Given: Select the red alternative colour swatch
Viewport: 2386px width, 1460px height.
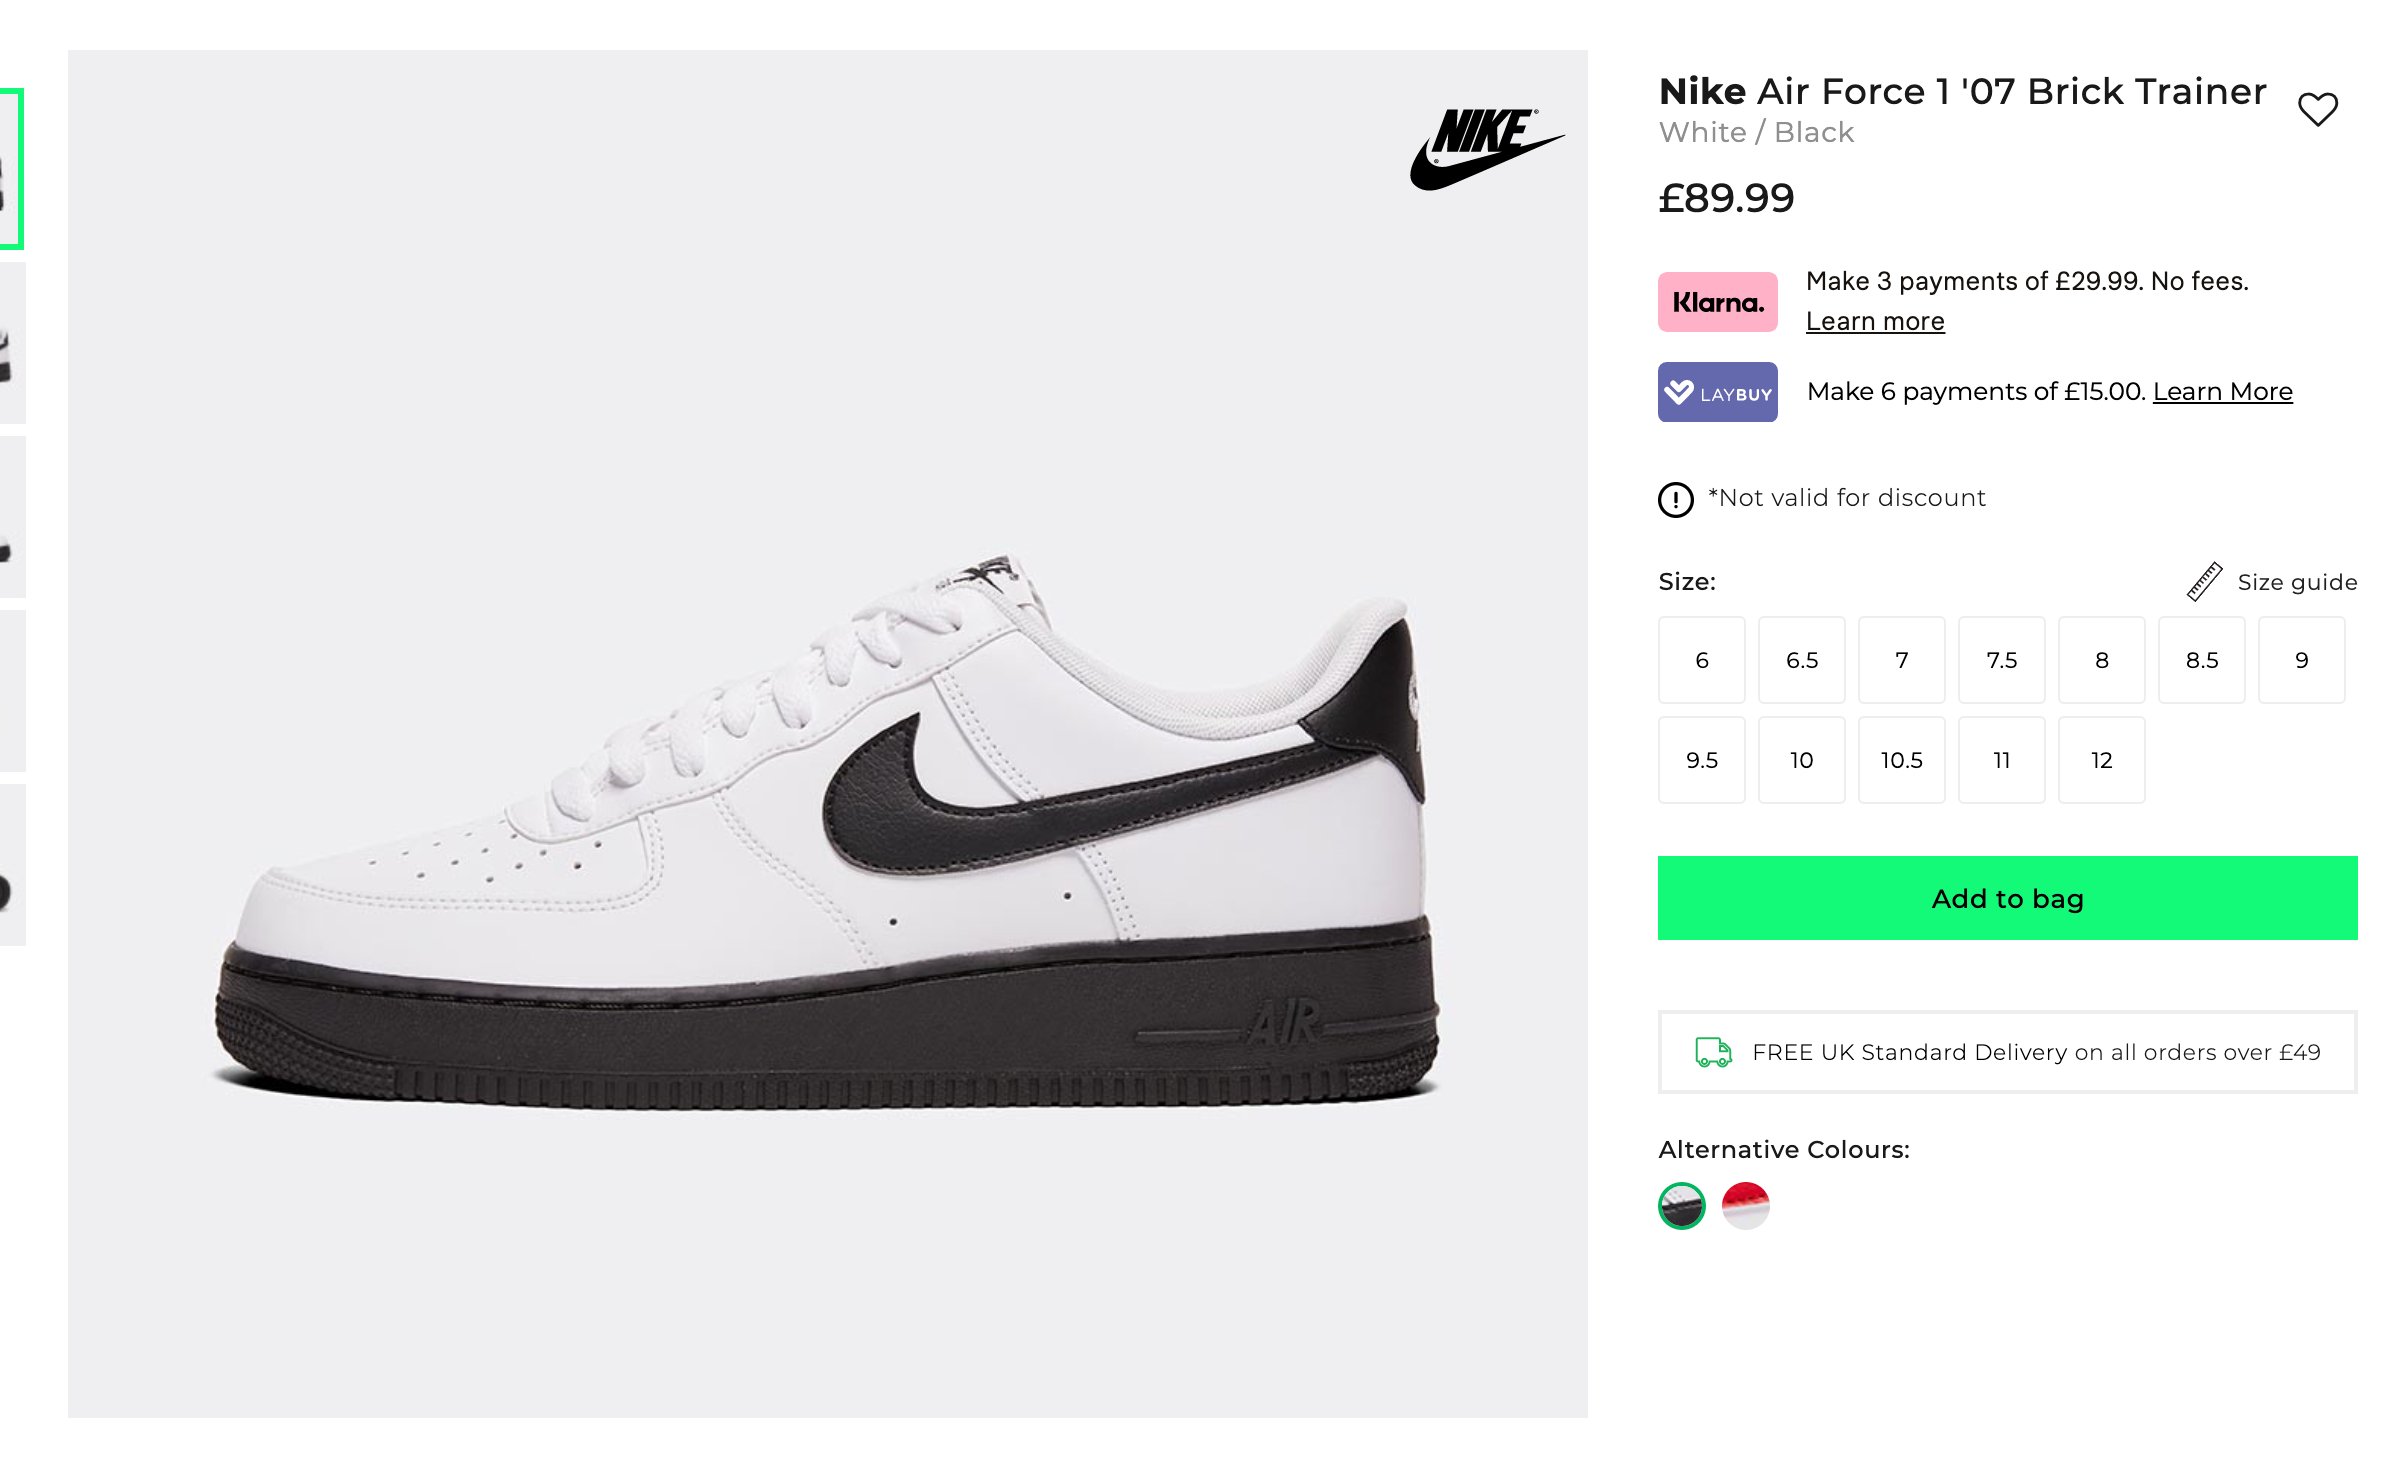Looking at the screenshot, I should (x=1745, y=1205).
